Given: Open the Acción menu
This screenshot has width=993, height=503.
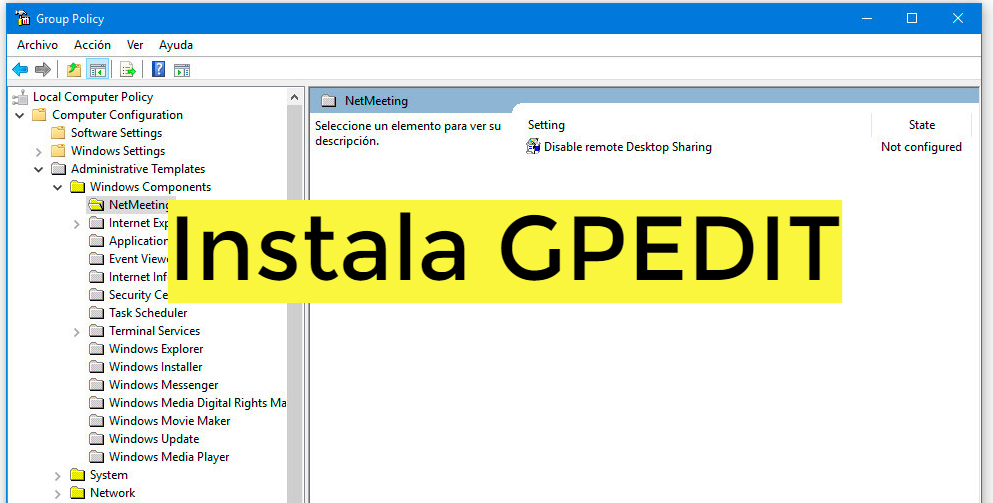Looking at the screenshot, I should point(92,45).
